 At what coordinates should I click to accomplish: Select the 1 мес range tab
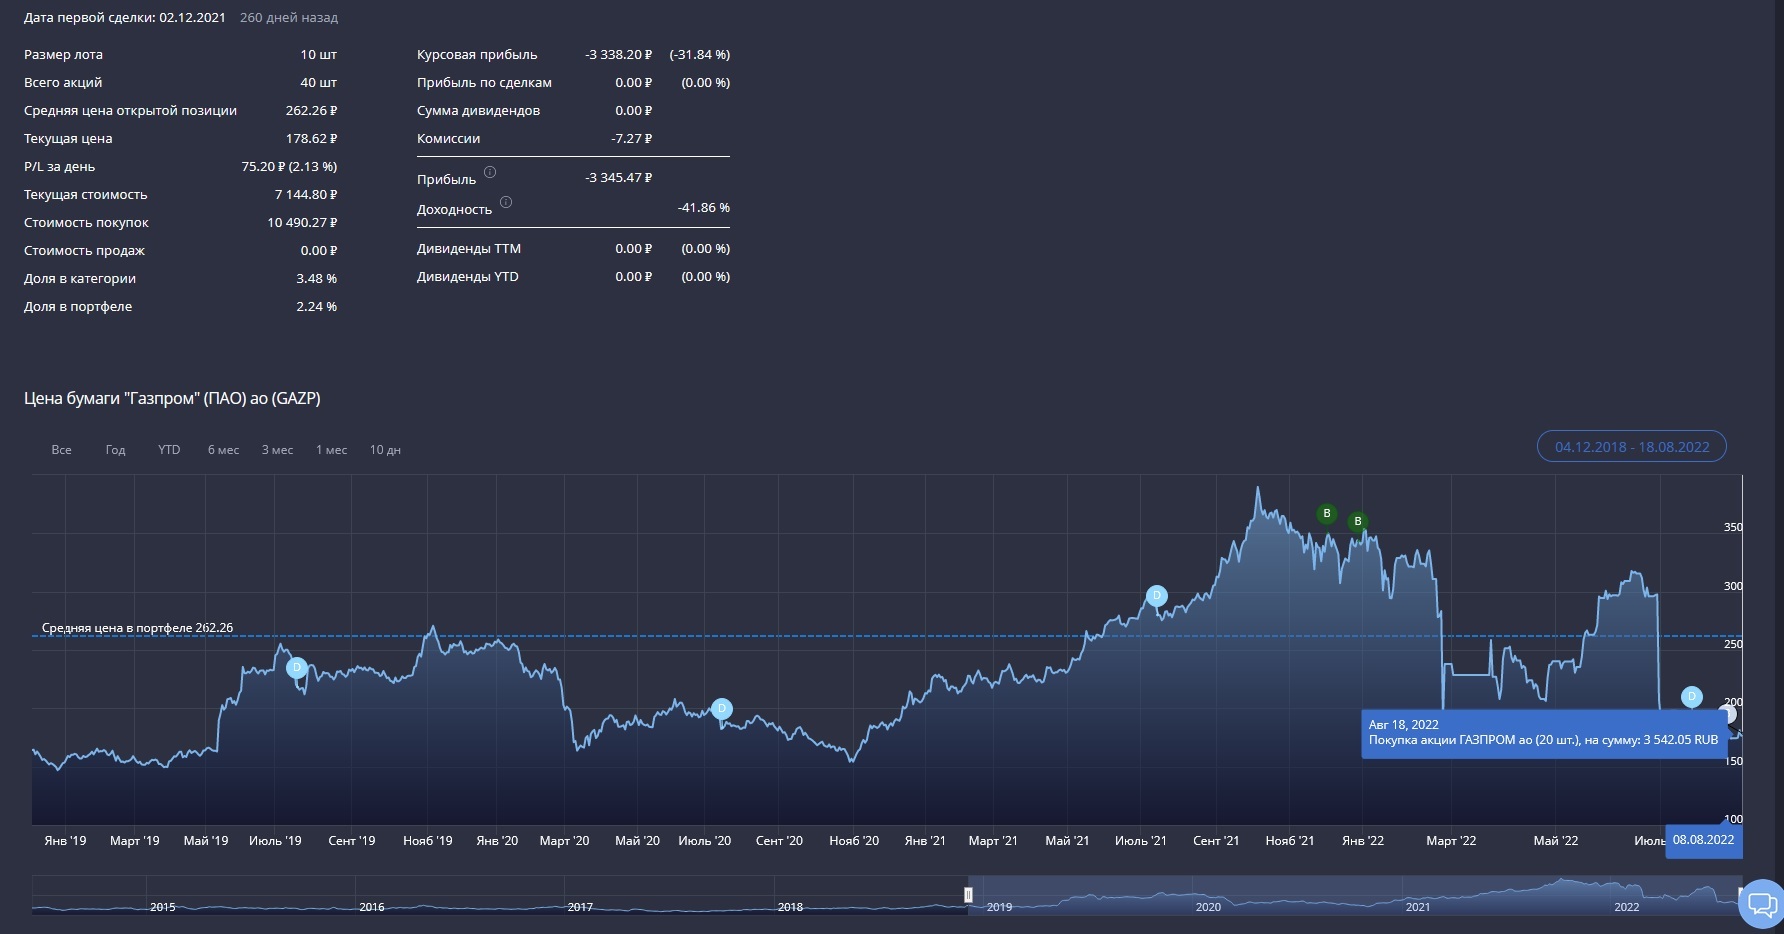(x=331, y=450)
